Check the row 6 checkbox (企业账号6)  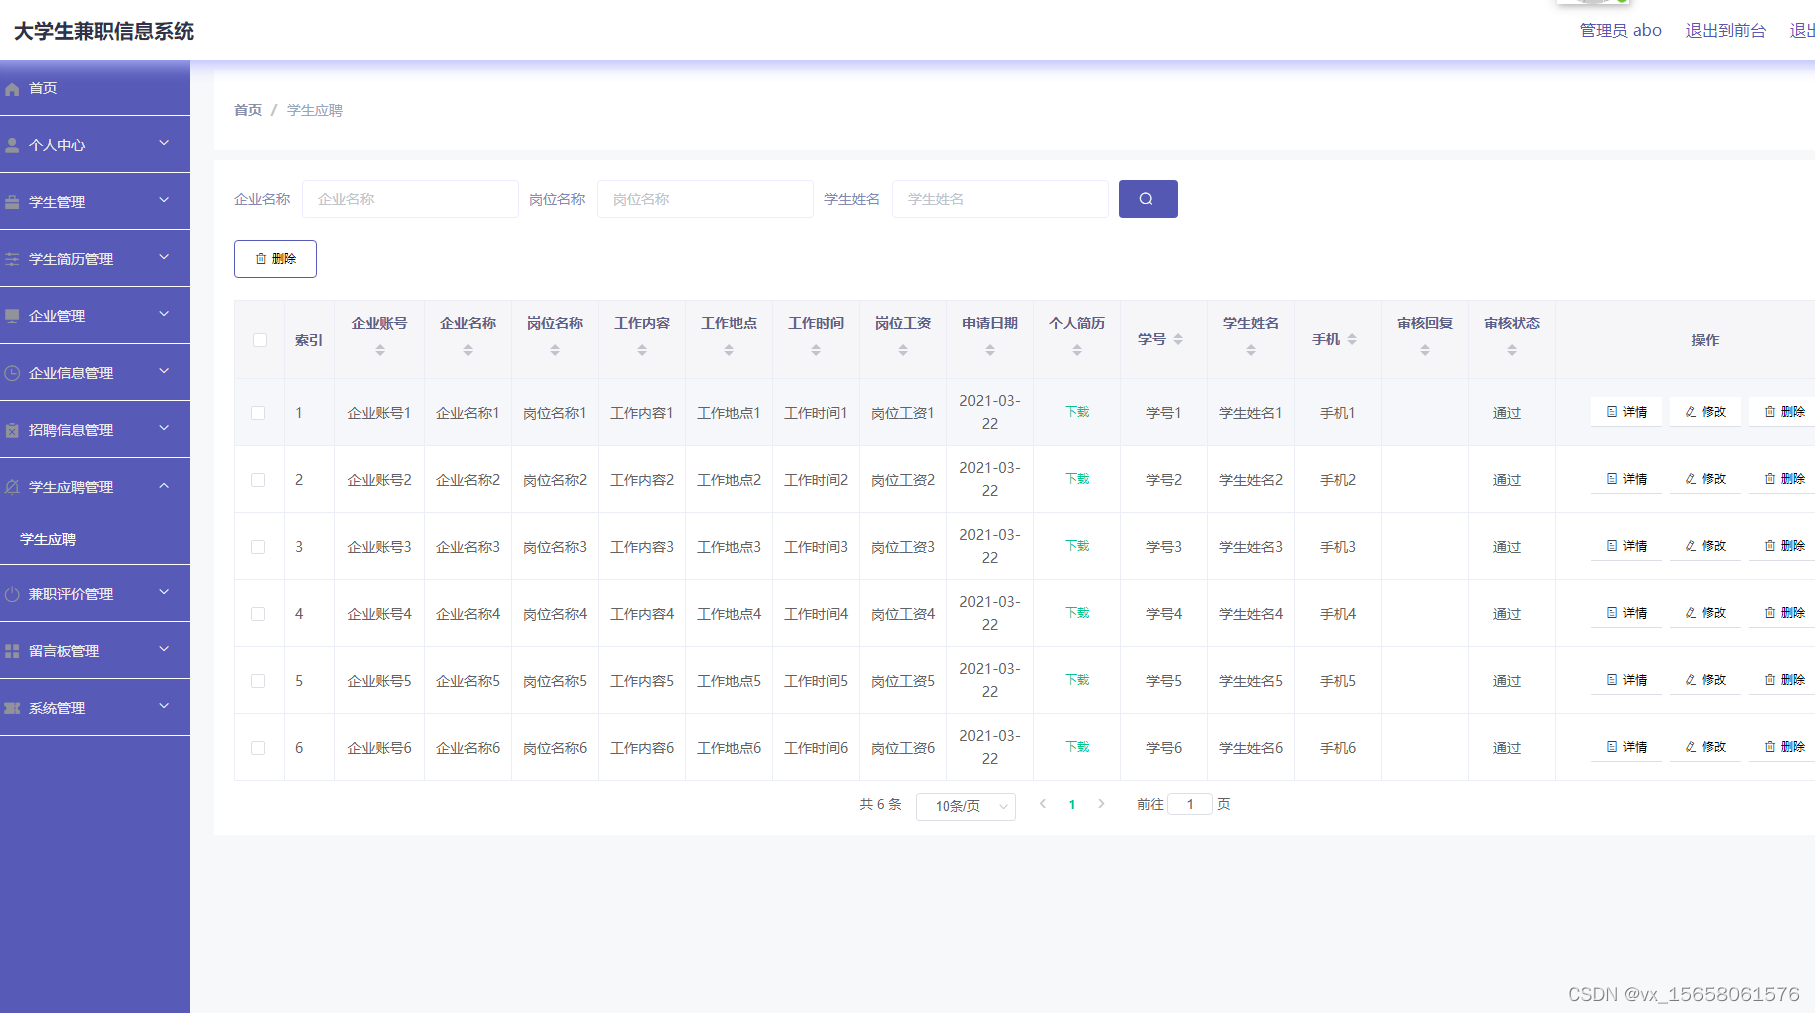click(x=258, y=748)
